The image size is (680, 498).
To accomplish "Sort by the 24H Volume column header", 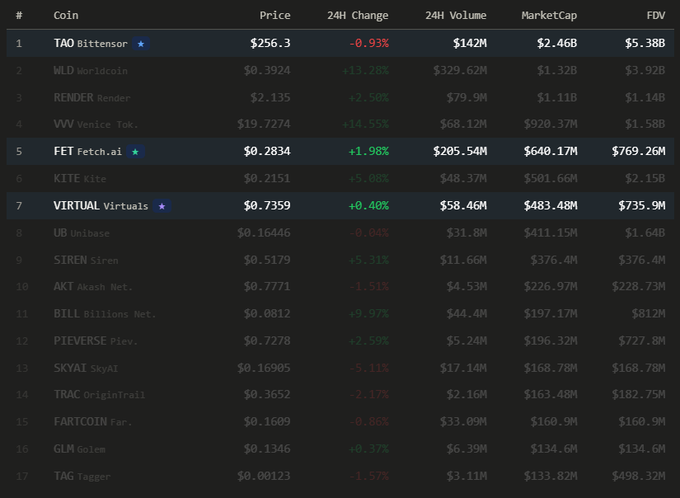I will pyautogui.click(x=456, y=16).
